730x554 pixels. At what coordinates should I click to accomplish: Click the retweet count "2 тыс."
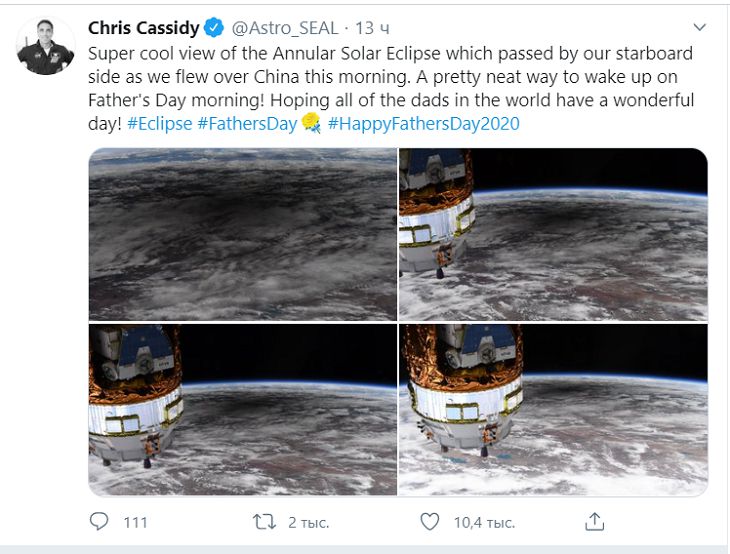click(308, 522)
